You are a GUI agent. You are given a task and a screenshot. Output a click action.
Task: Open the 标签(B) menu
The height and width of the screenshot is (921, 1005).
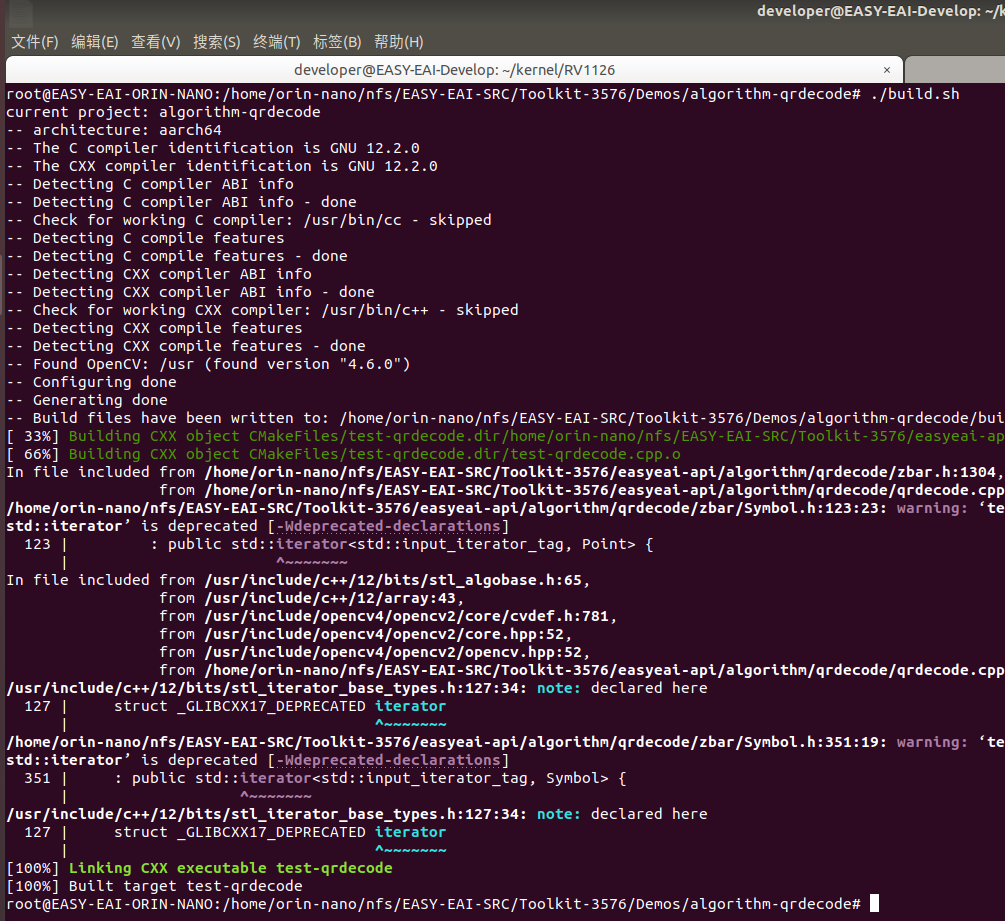pyautogui.click(x=337, y=42)
